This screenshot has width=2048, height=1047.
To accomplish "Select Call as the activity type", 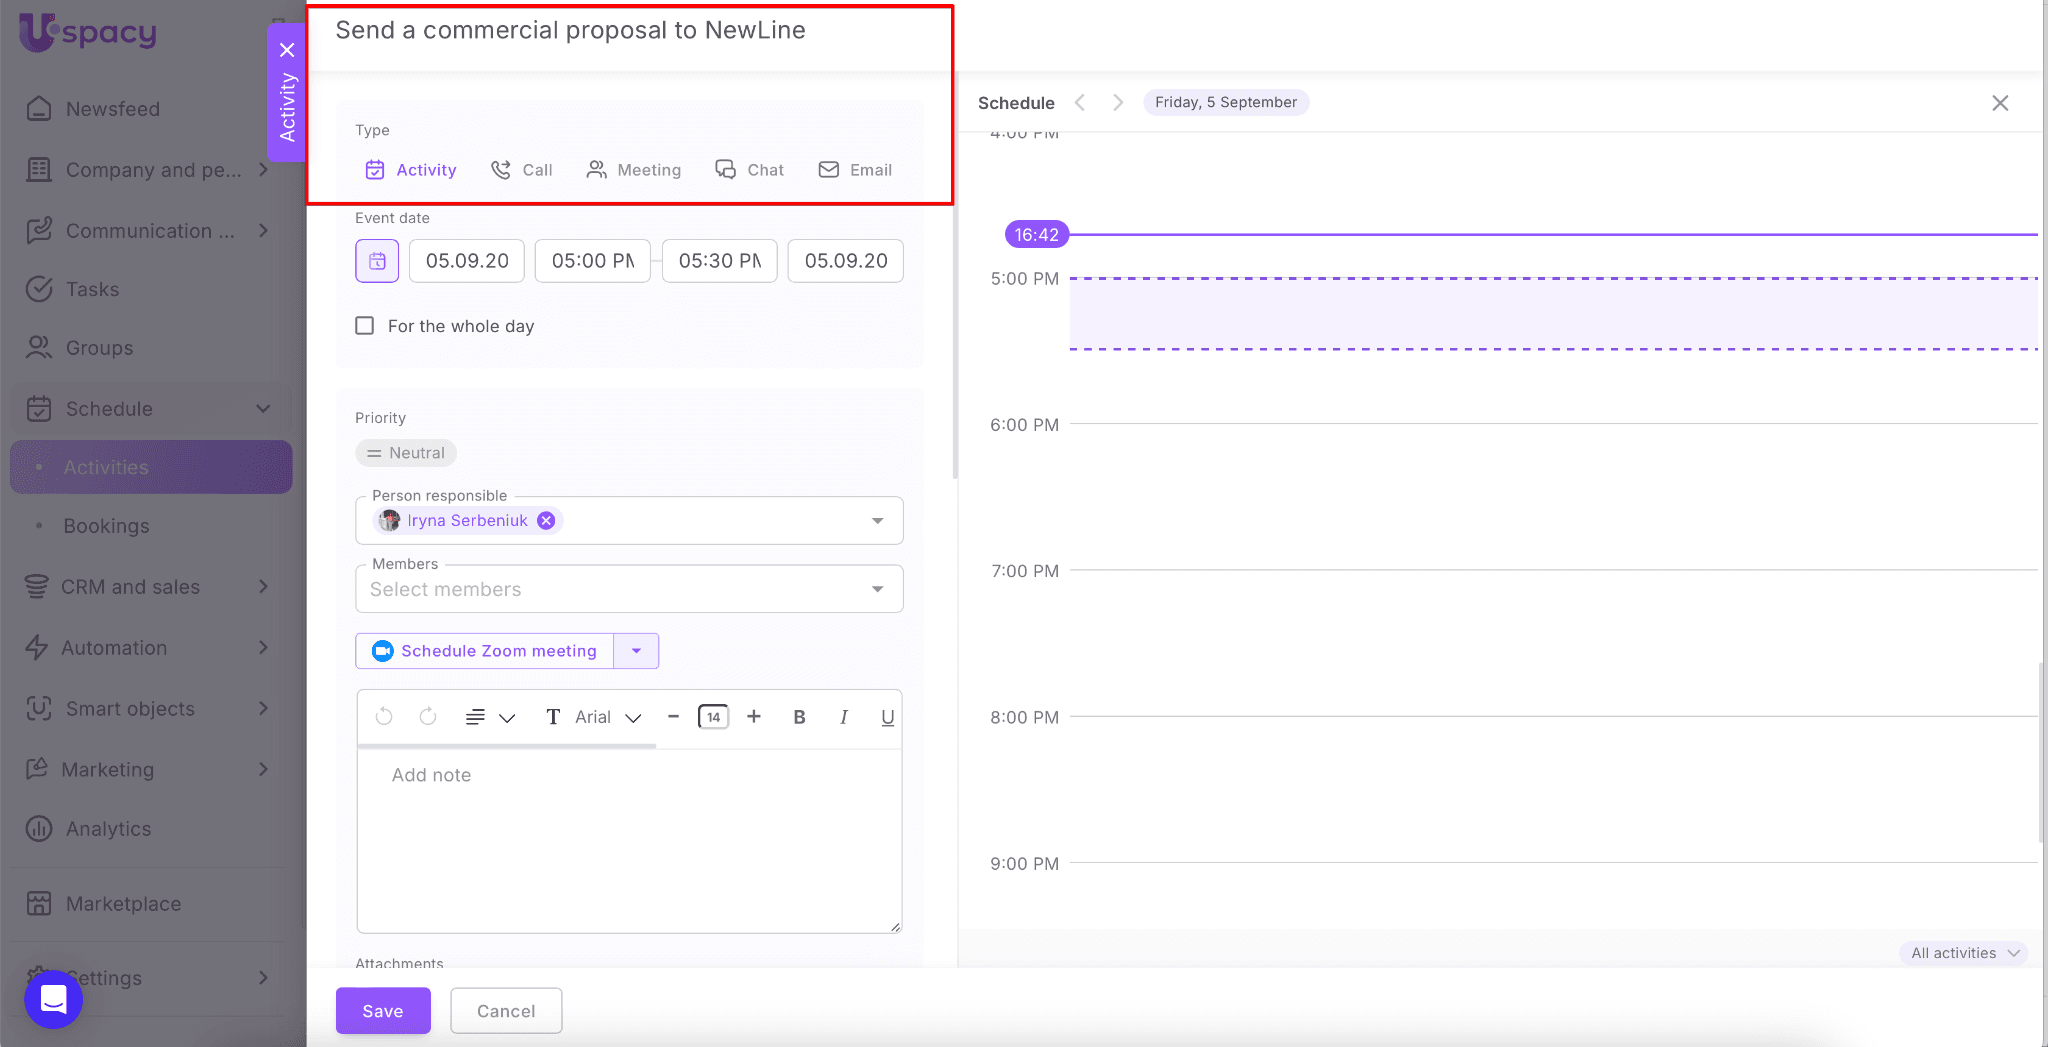I will point(522,170).
